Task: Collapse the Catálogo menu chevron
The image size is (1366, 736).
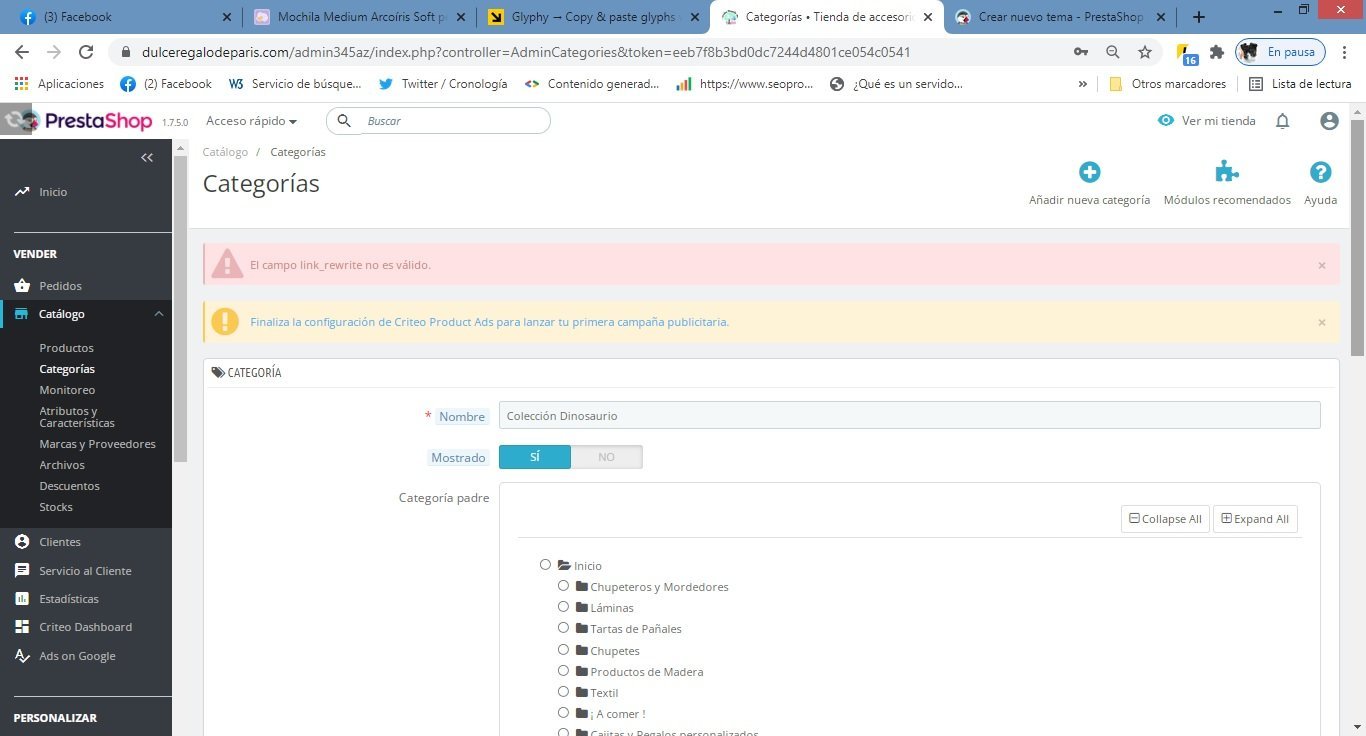Action: tap(159, 314)
